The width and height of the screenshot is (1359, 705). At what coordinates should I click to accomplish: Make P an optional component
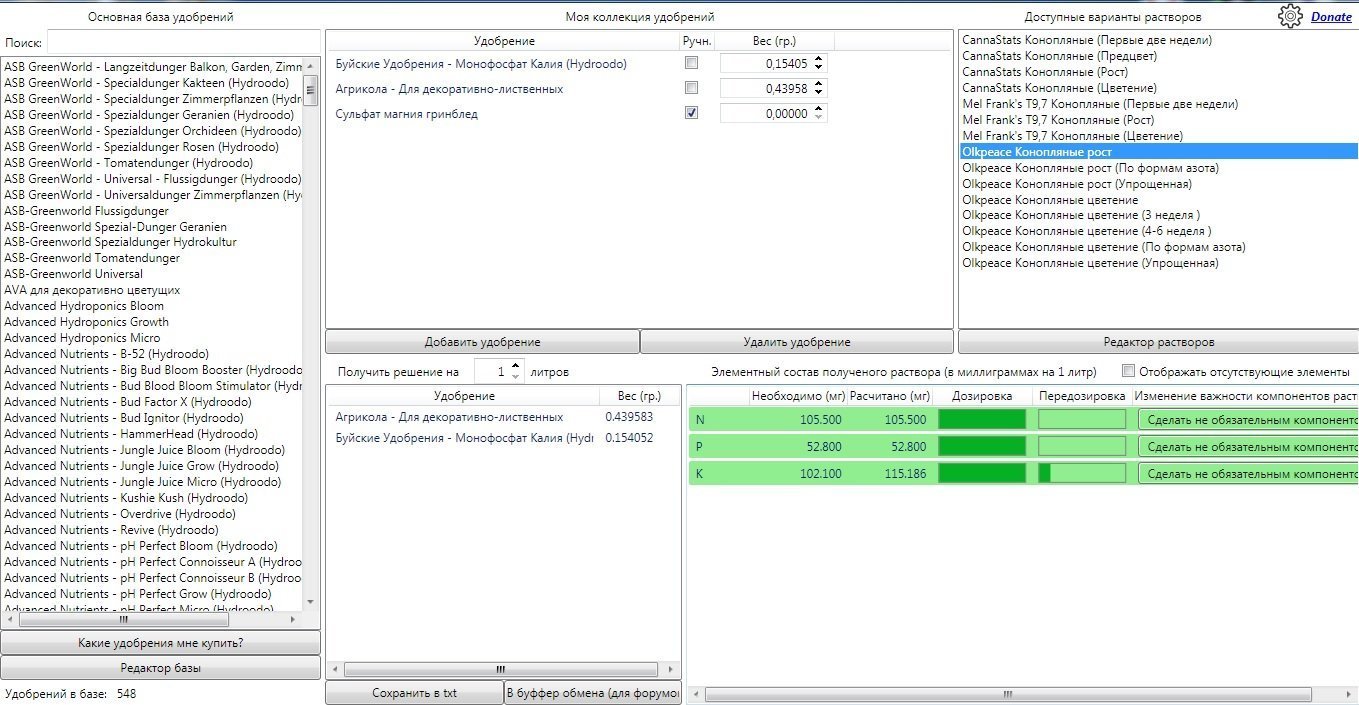coord(1248,447)
